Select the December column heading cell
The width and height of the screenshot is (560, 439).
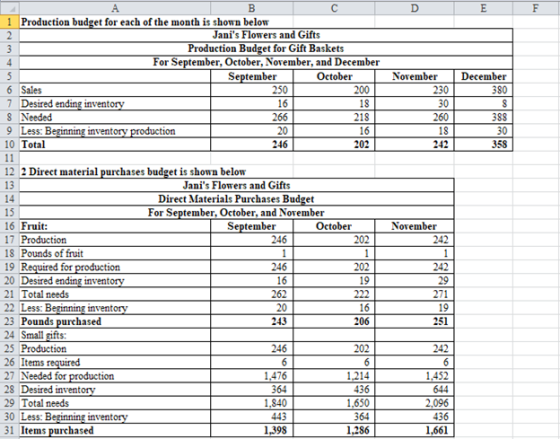click(483, 76)
